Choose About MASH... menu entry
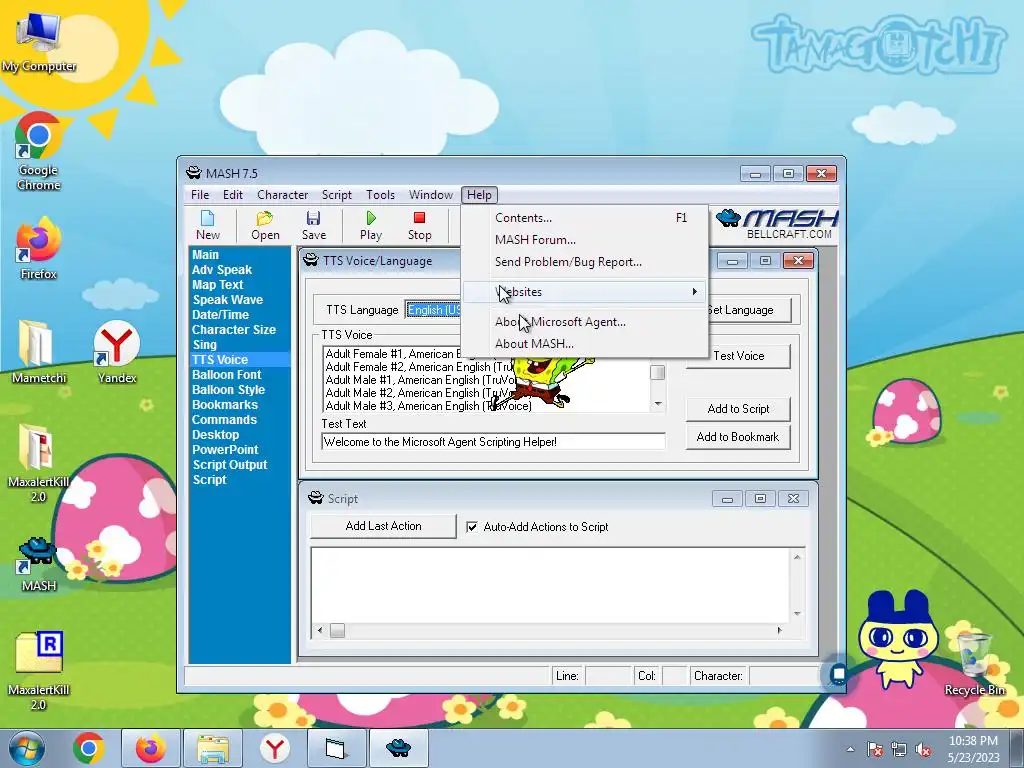Image resolution: width=1024 pixels, height=768 pixels. [584, 344]
